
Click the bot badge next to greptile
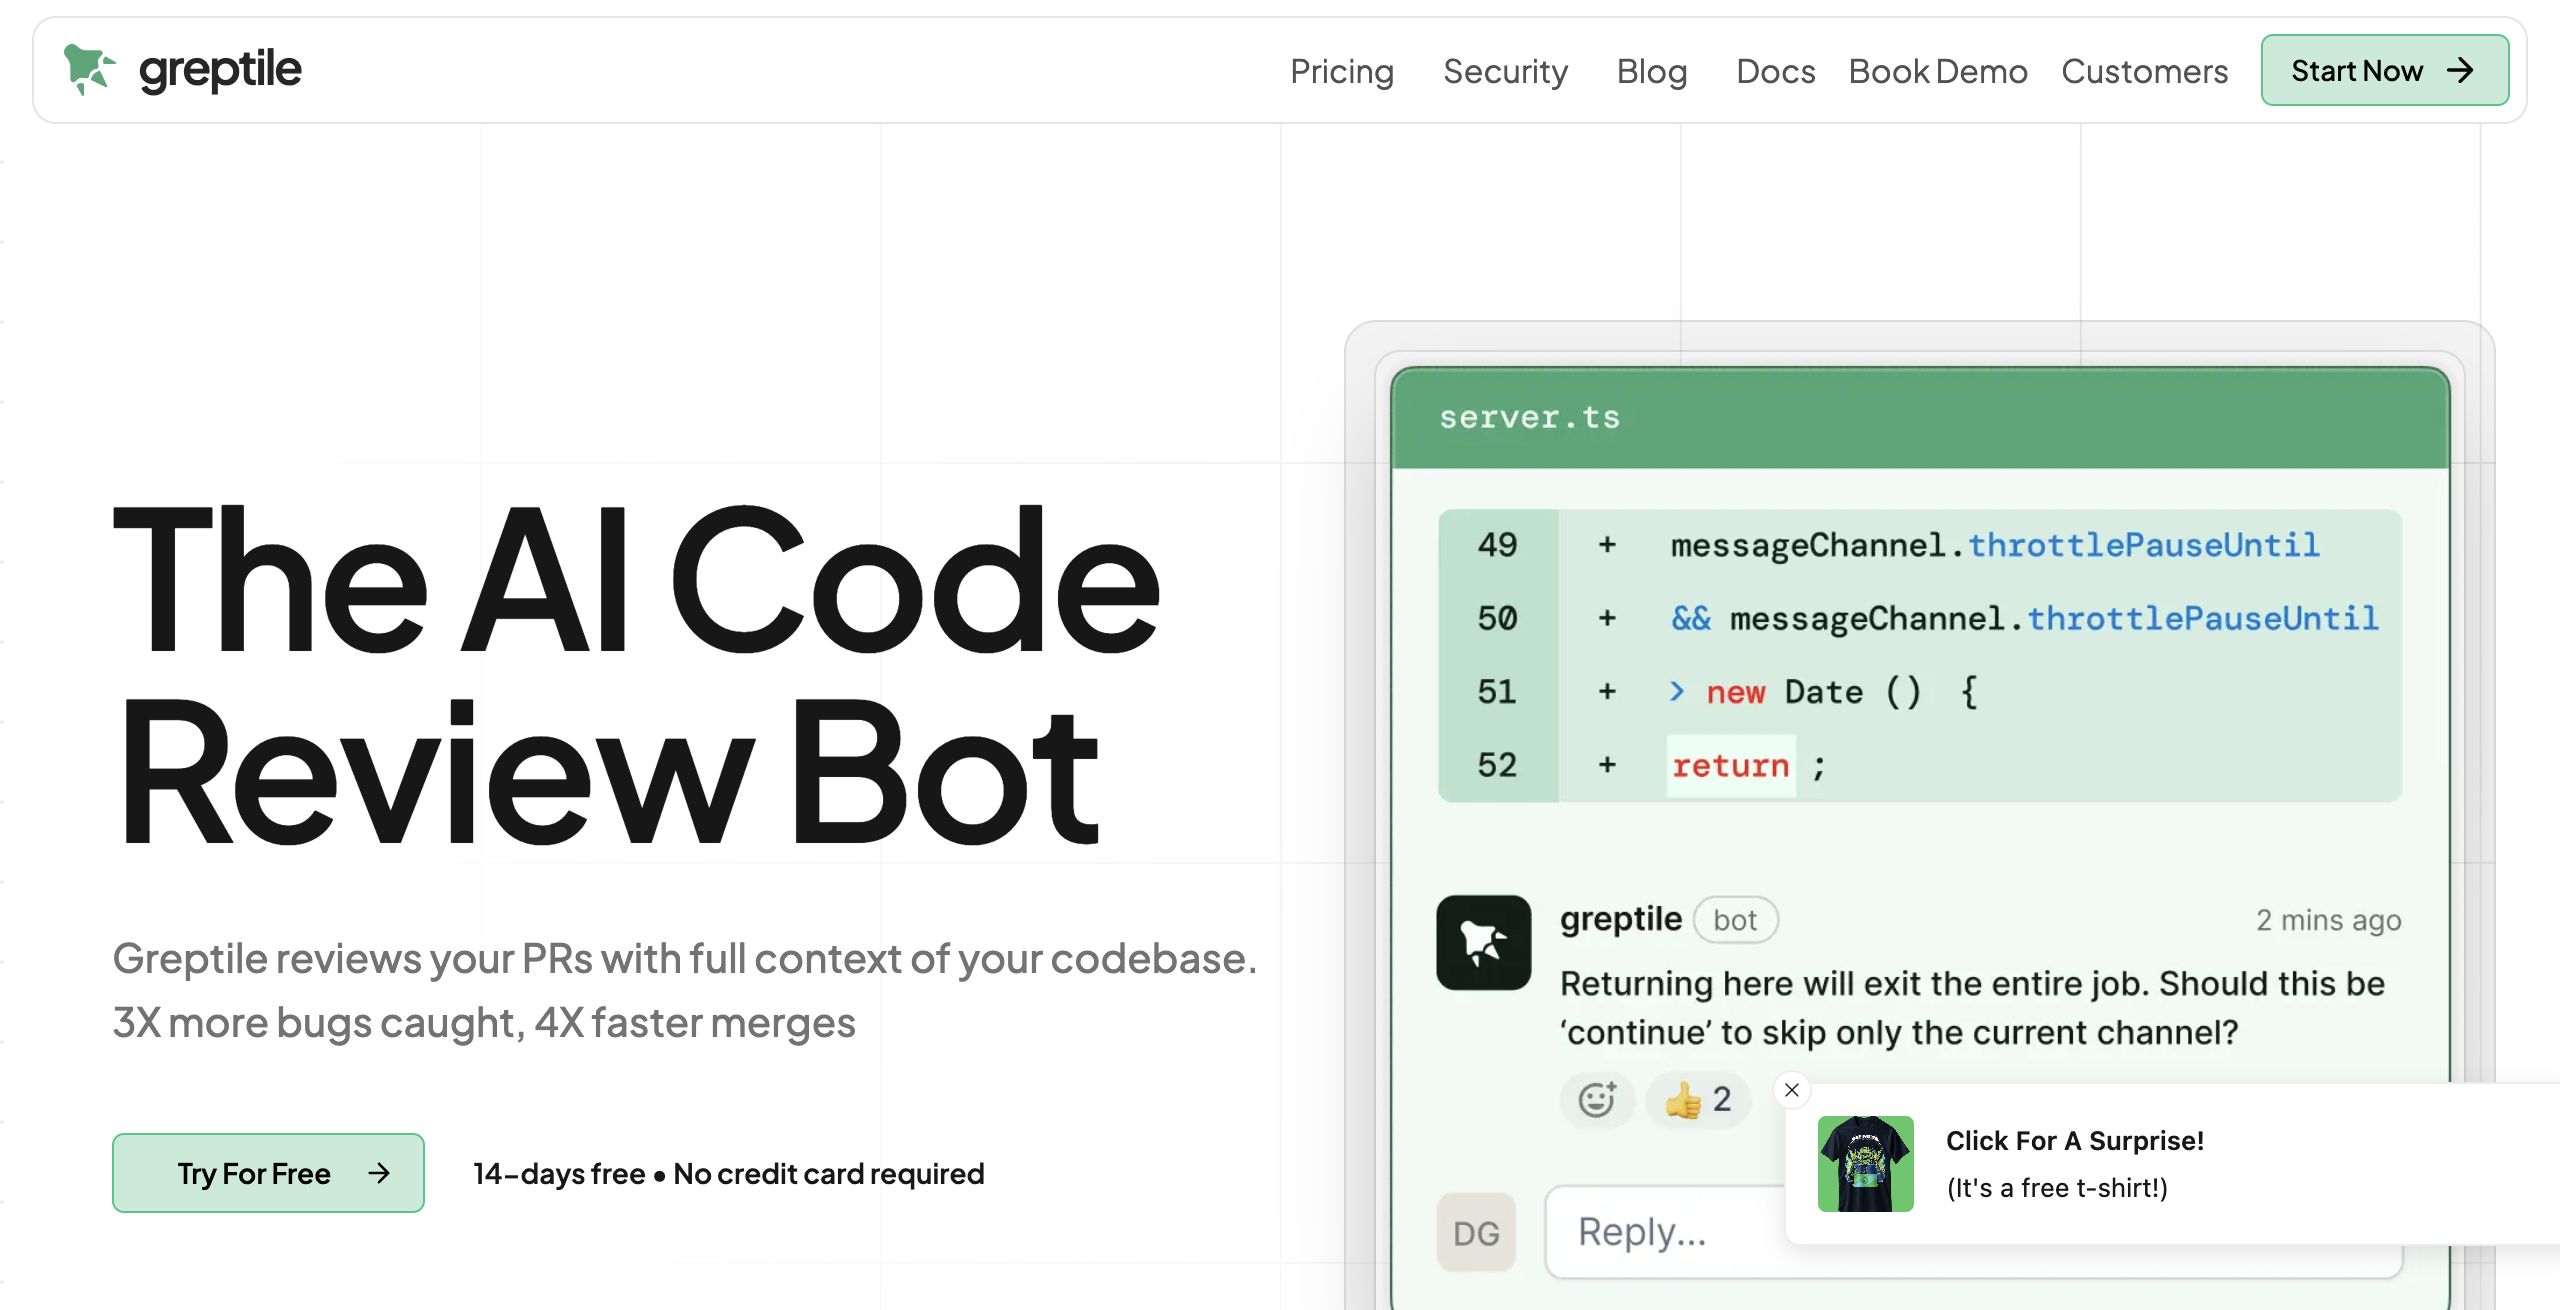(x=1735, y=920)
